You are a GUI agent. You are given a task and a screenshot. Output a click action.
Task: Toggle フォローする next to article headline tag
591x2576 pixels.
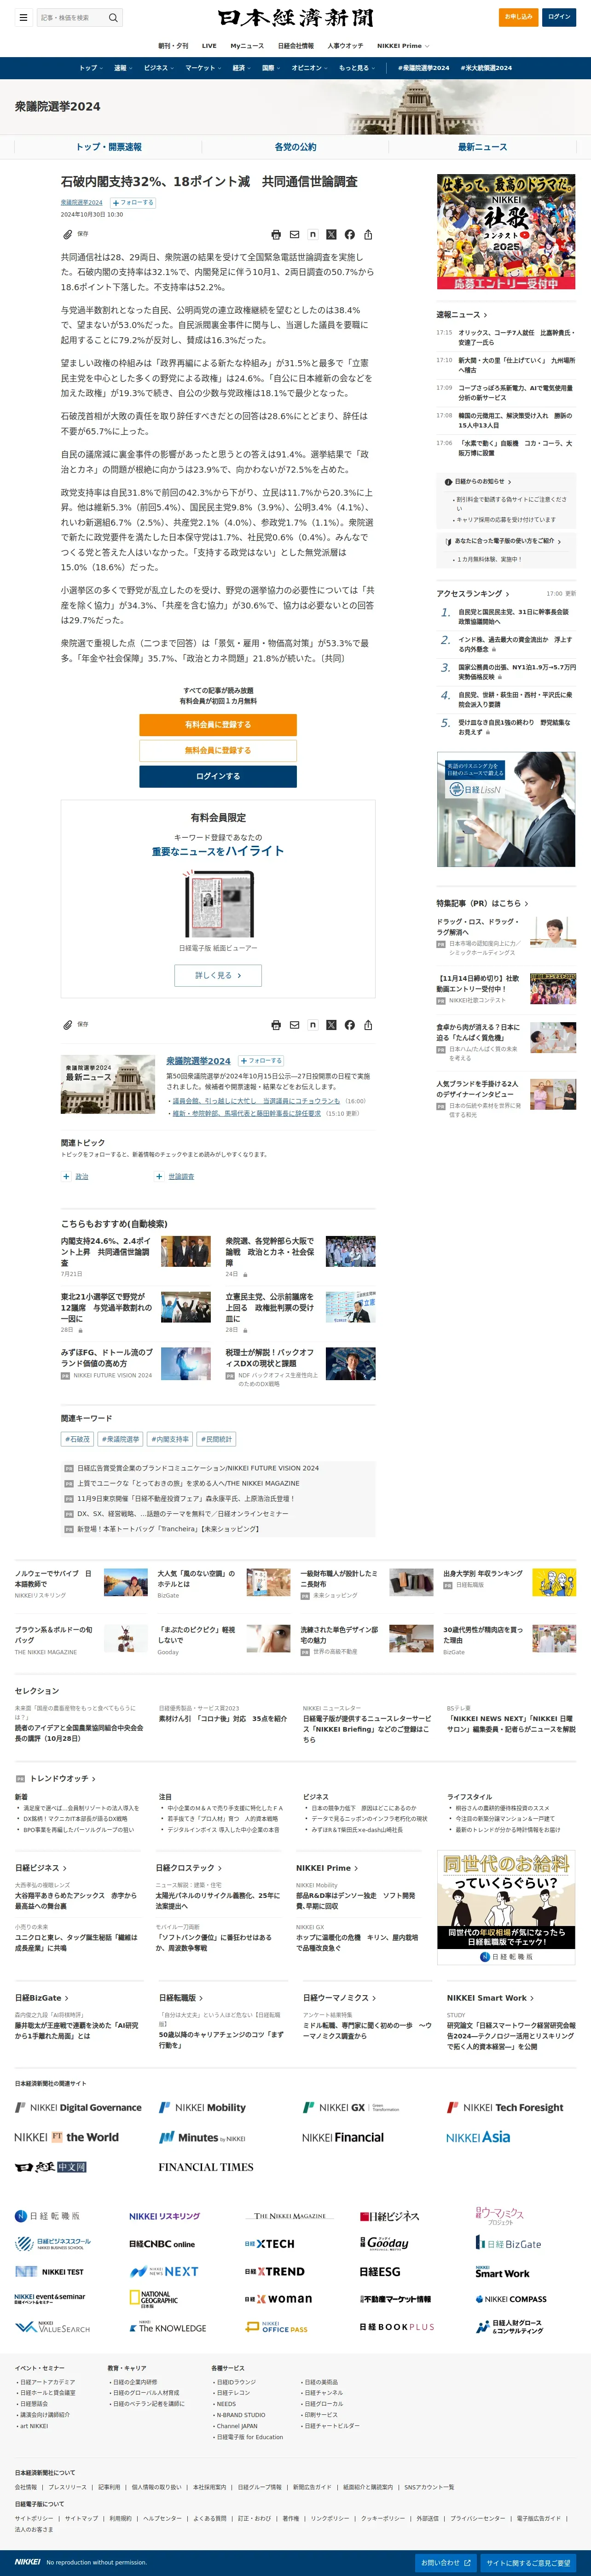coord(133,202)
